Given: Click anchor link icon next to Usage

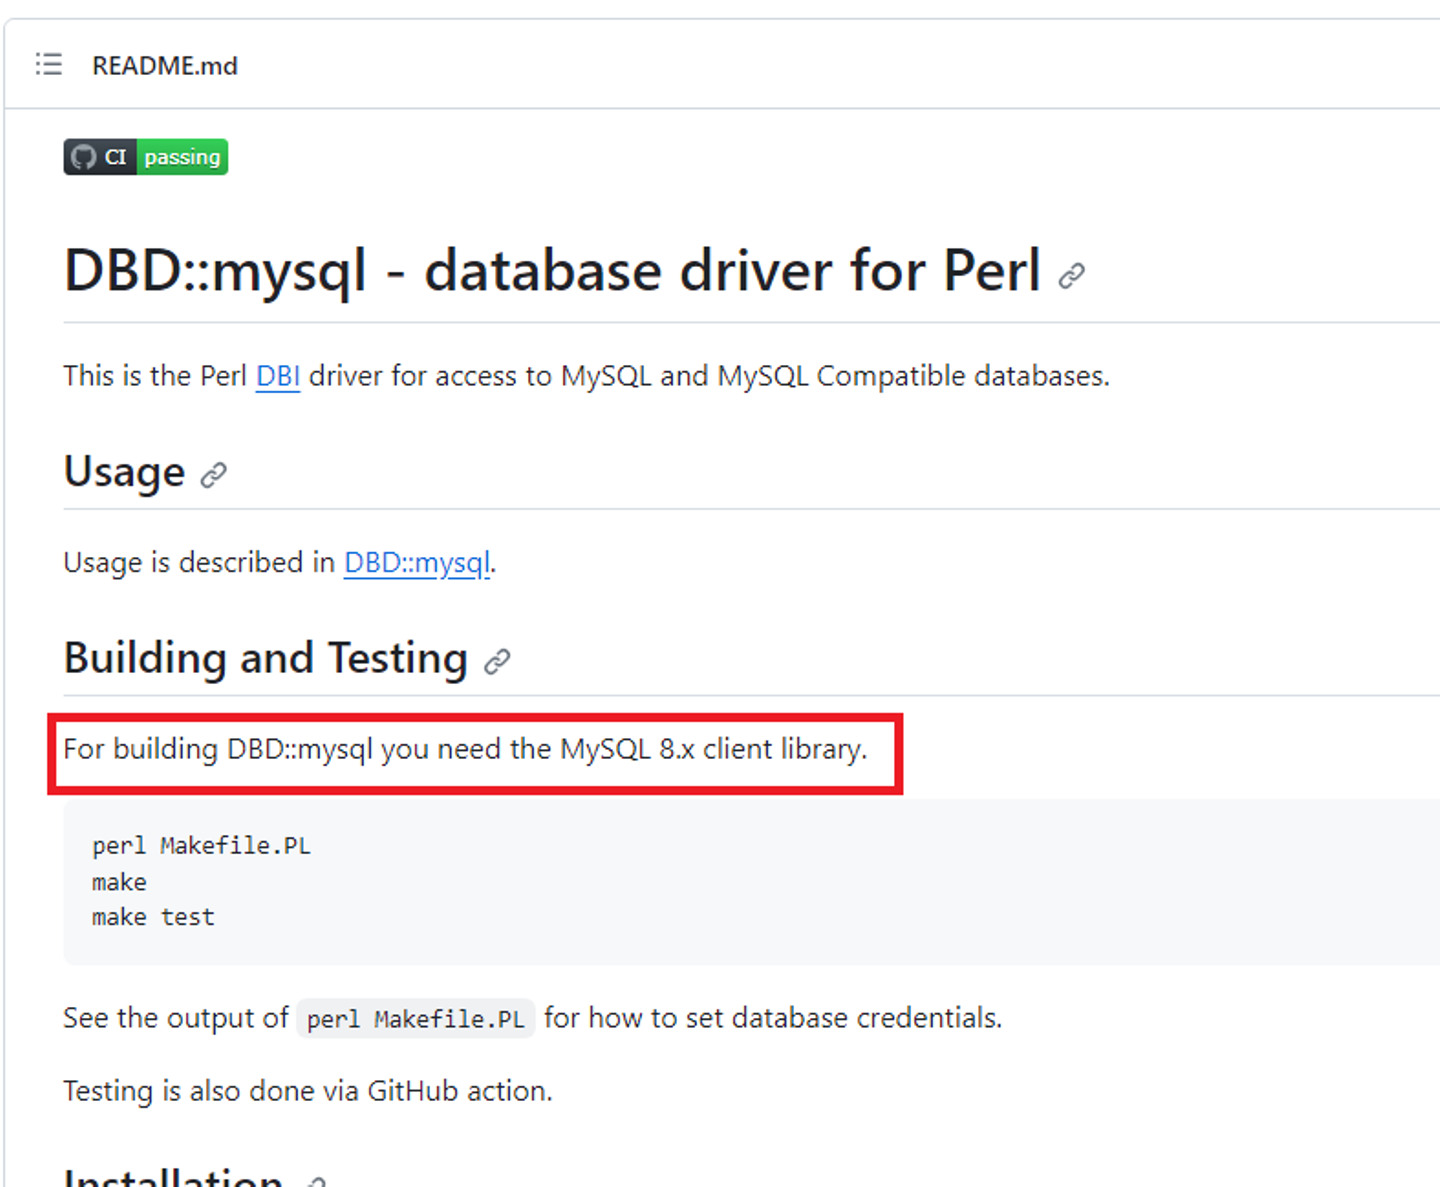Looking at the screenshot, I should point(213,475).
